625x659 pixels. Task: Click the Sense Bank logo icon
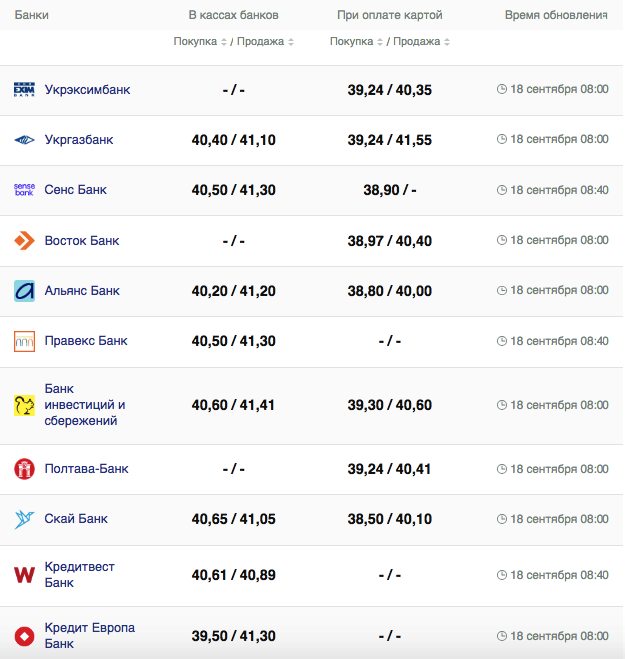(24, 190)
